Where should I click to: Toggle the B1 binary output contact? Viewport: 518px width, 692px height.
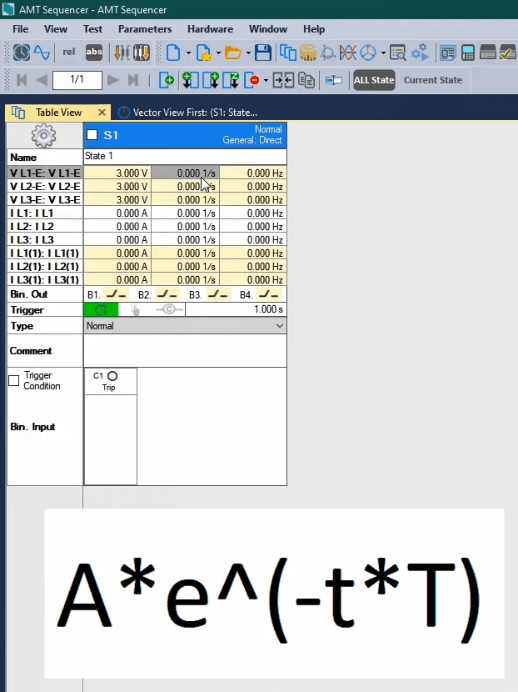tap(116, 294)
